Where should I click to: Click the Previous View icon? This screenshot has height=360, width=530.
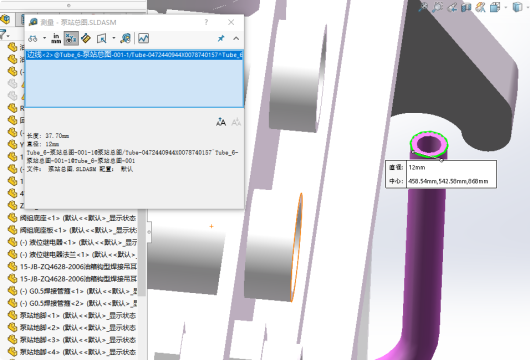(x=452, y=7)
